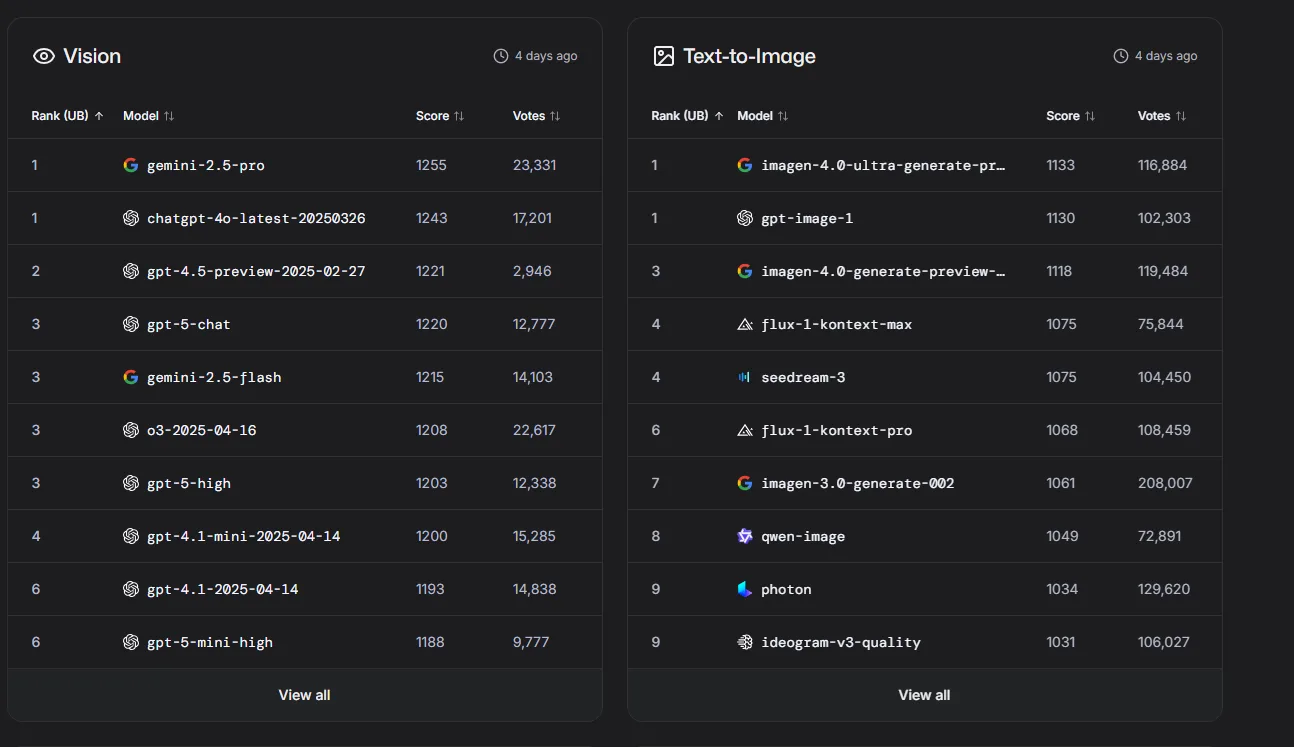Sort Text-to-Image table by Score
This screenshot has height=747, width=1294.
(1071, 116)
